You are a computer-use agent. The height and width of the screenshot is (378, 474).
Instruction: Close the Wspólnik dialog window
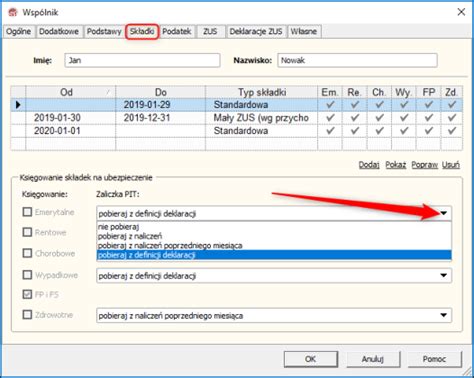pyautogui.click(x=461, y=12)
